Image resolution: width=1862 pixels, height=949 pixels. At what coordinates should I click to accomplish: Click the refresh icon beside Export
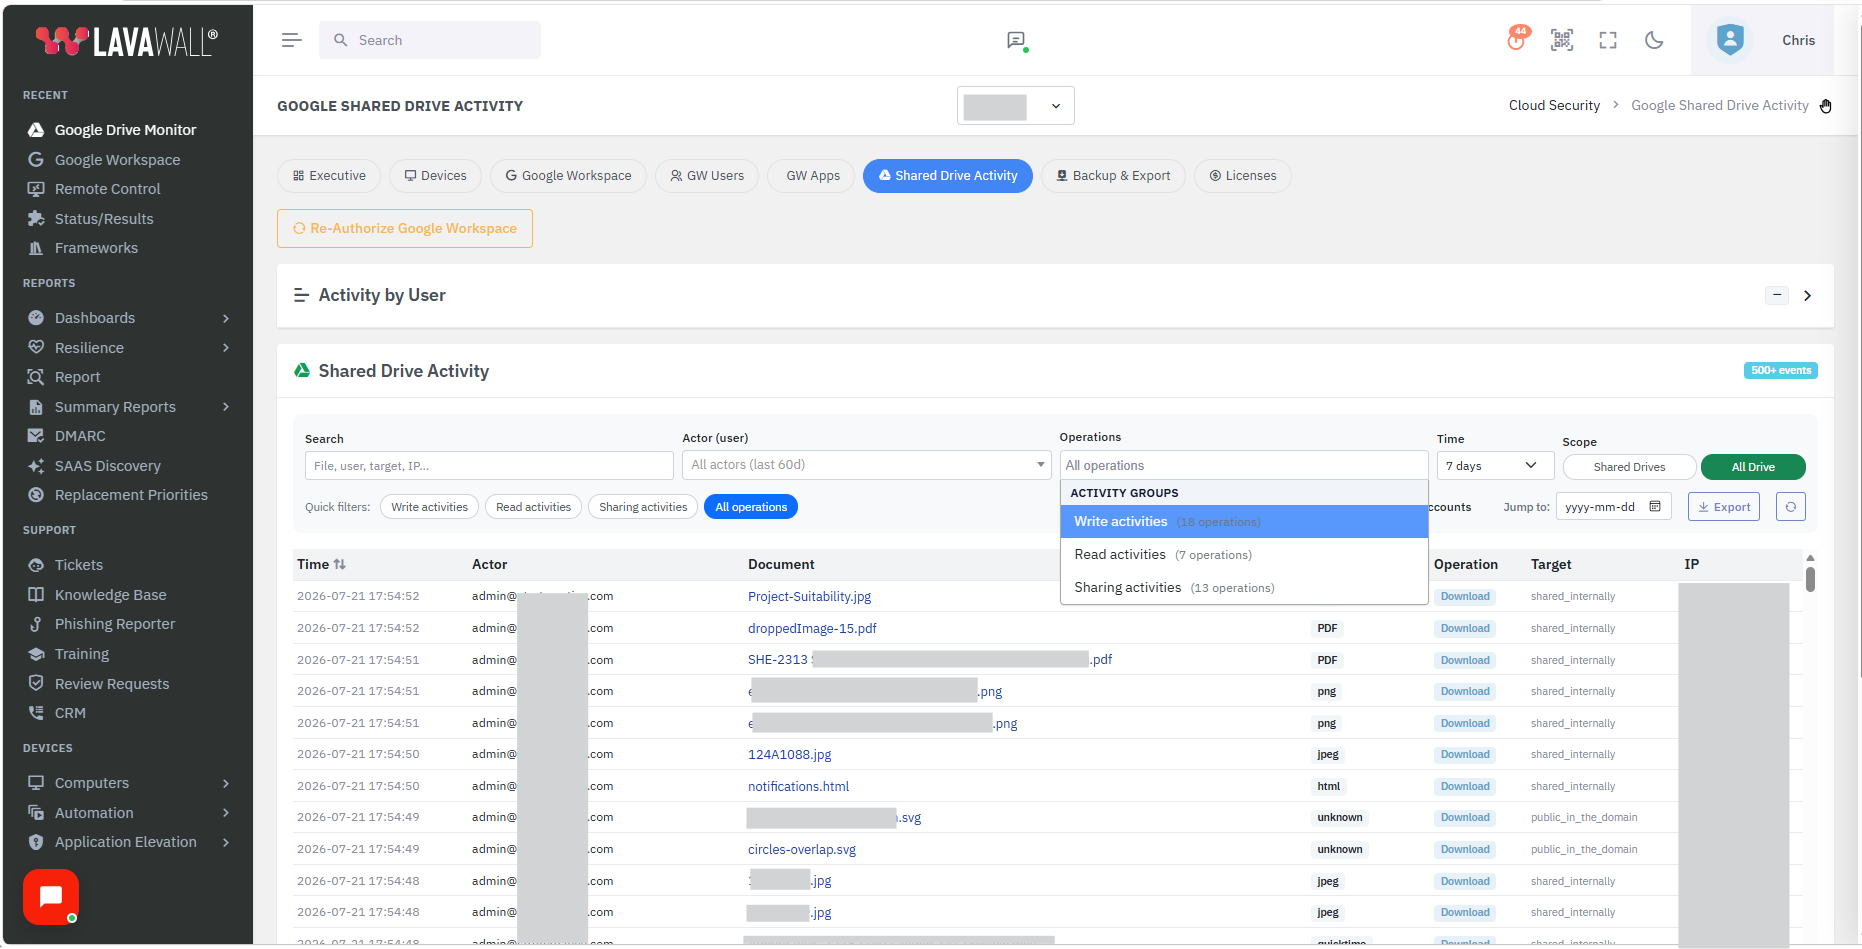point(1790,507)
